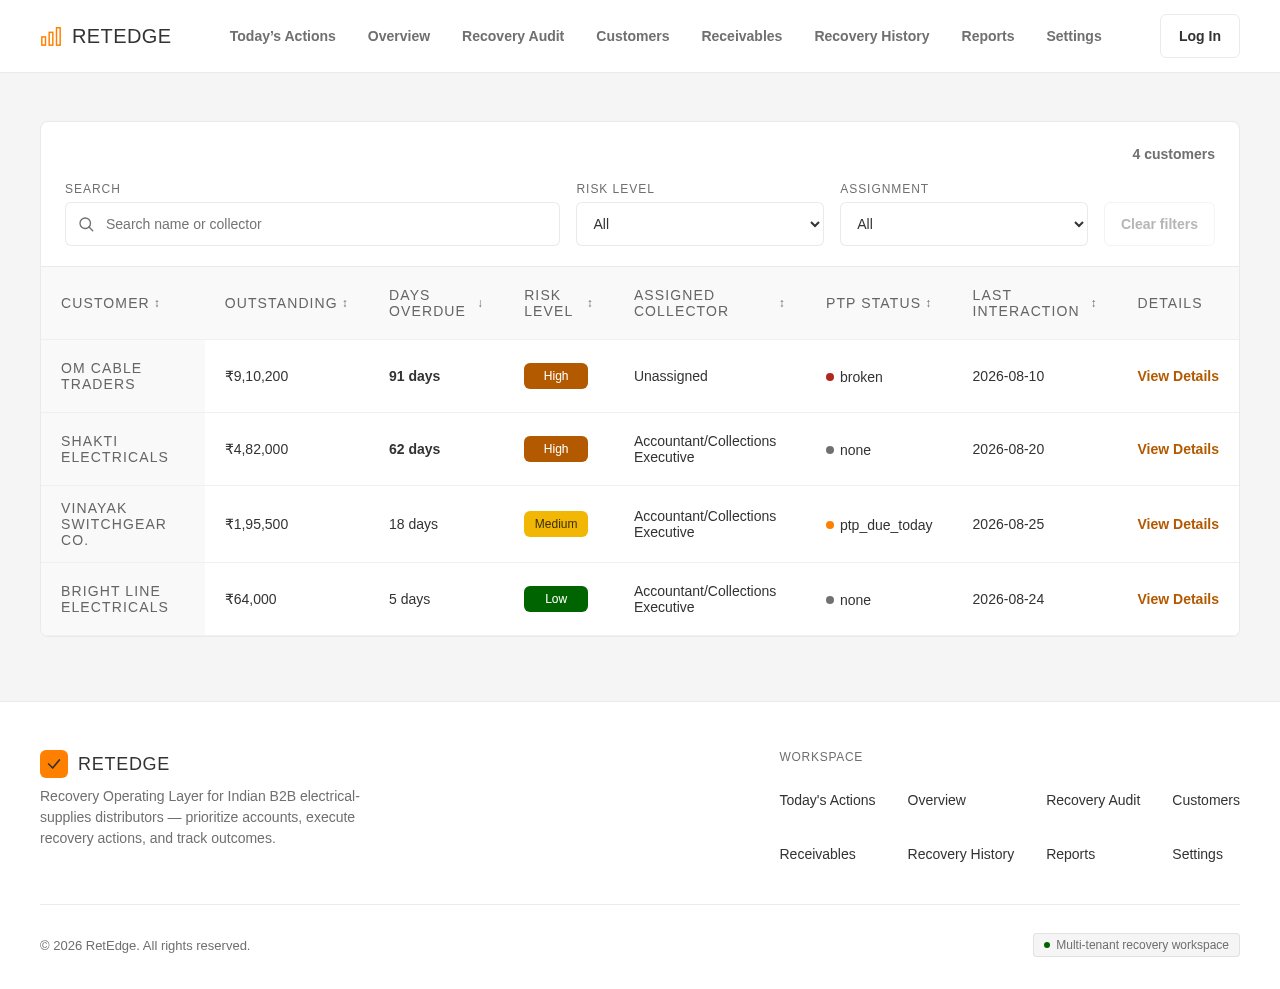Sort by Outstanding column arrow icon
The image size is (1280, 989).
[345, 303]
